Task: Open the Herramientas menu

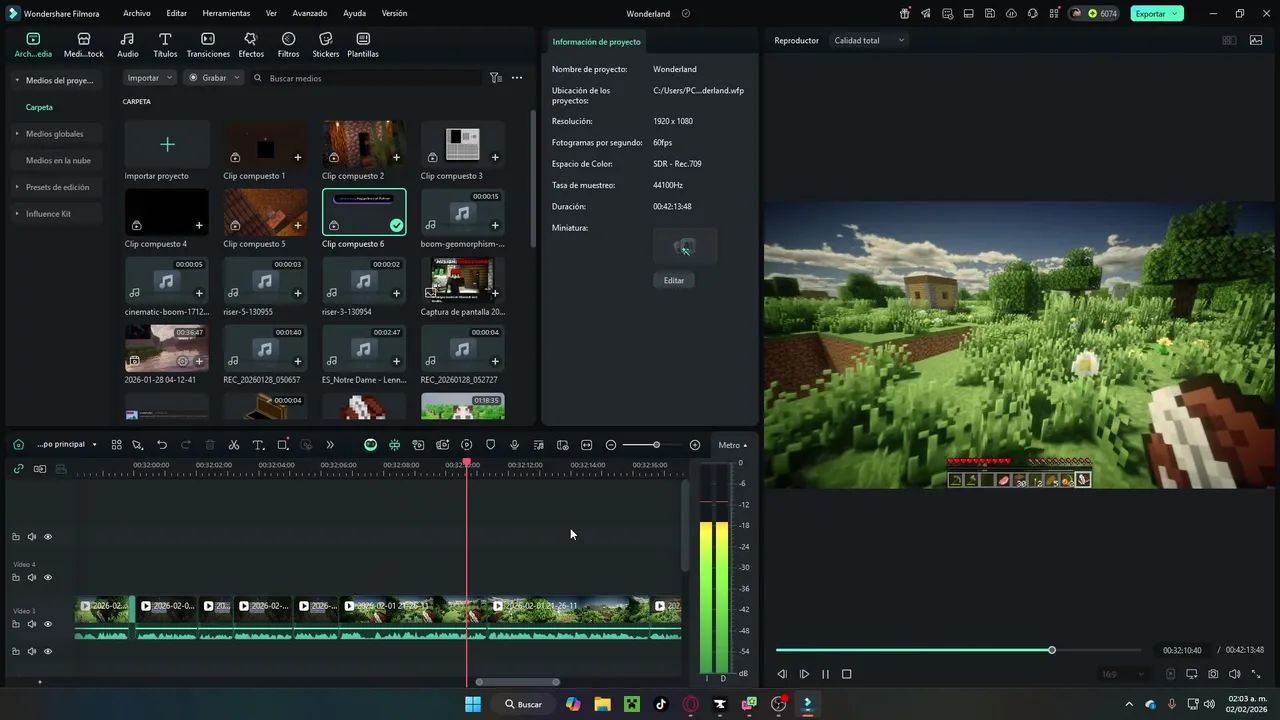Action: pos(226,14)
